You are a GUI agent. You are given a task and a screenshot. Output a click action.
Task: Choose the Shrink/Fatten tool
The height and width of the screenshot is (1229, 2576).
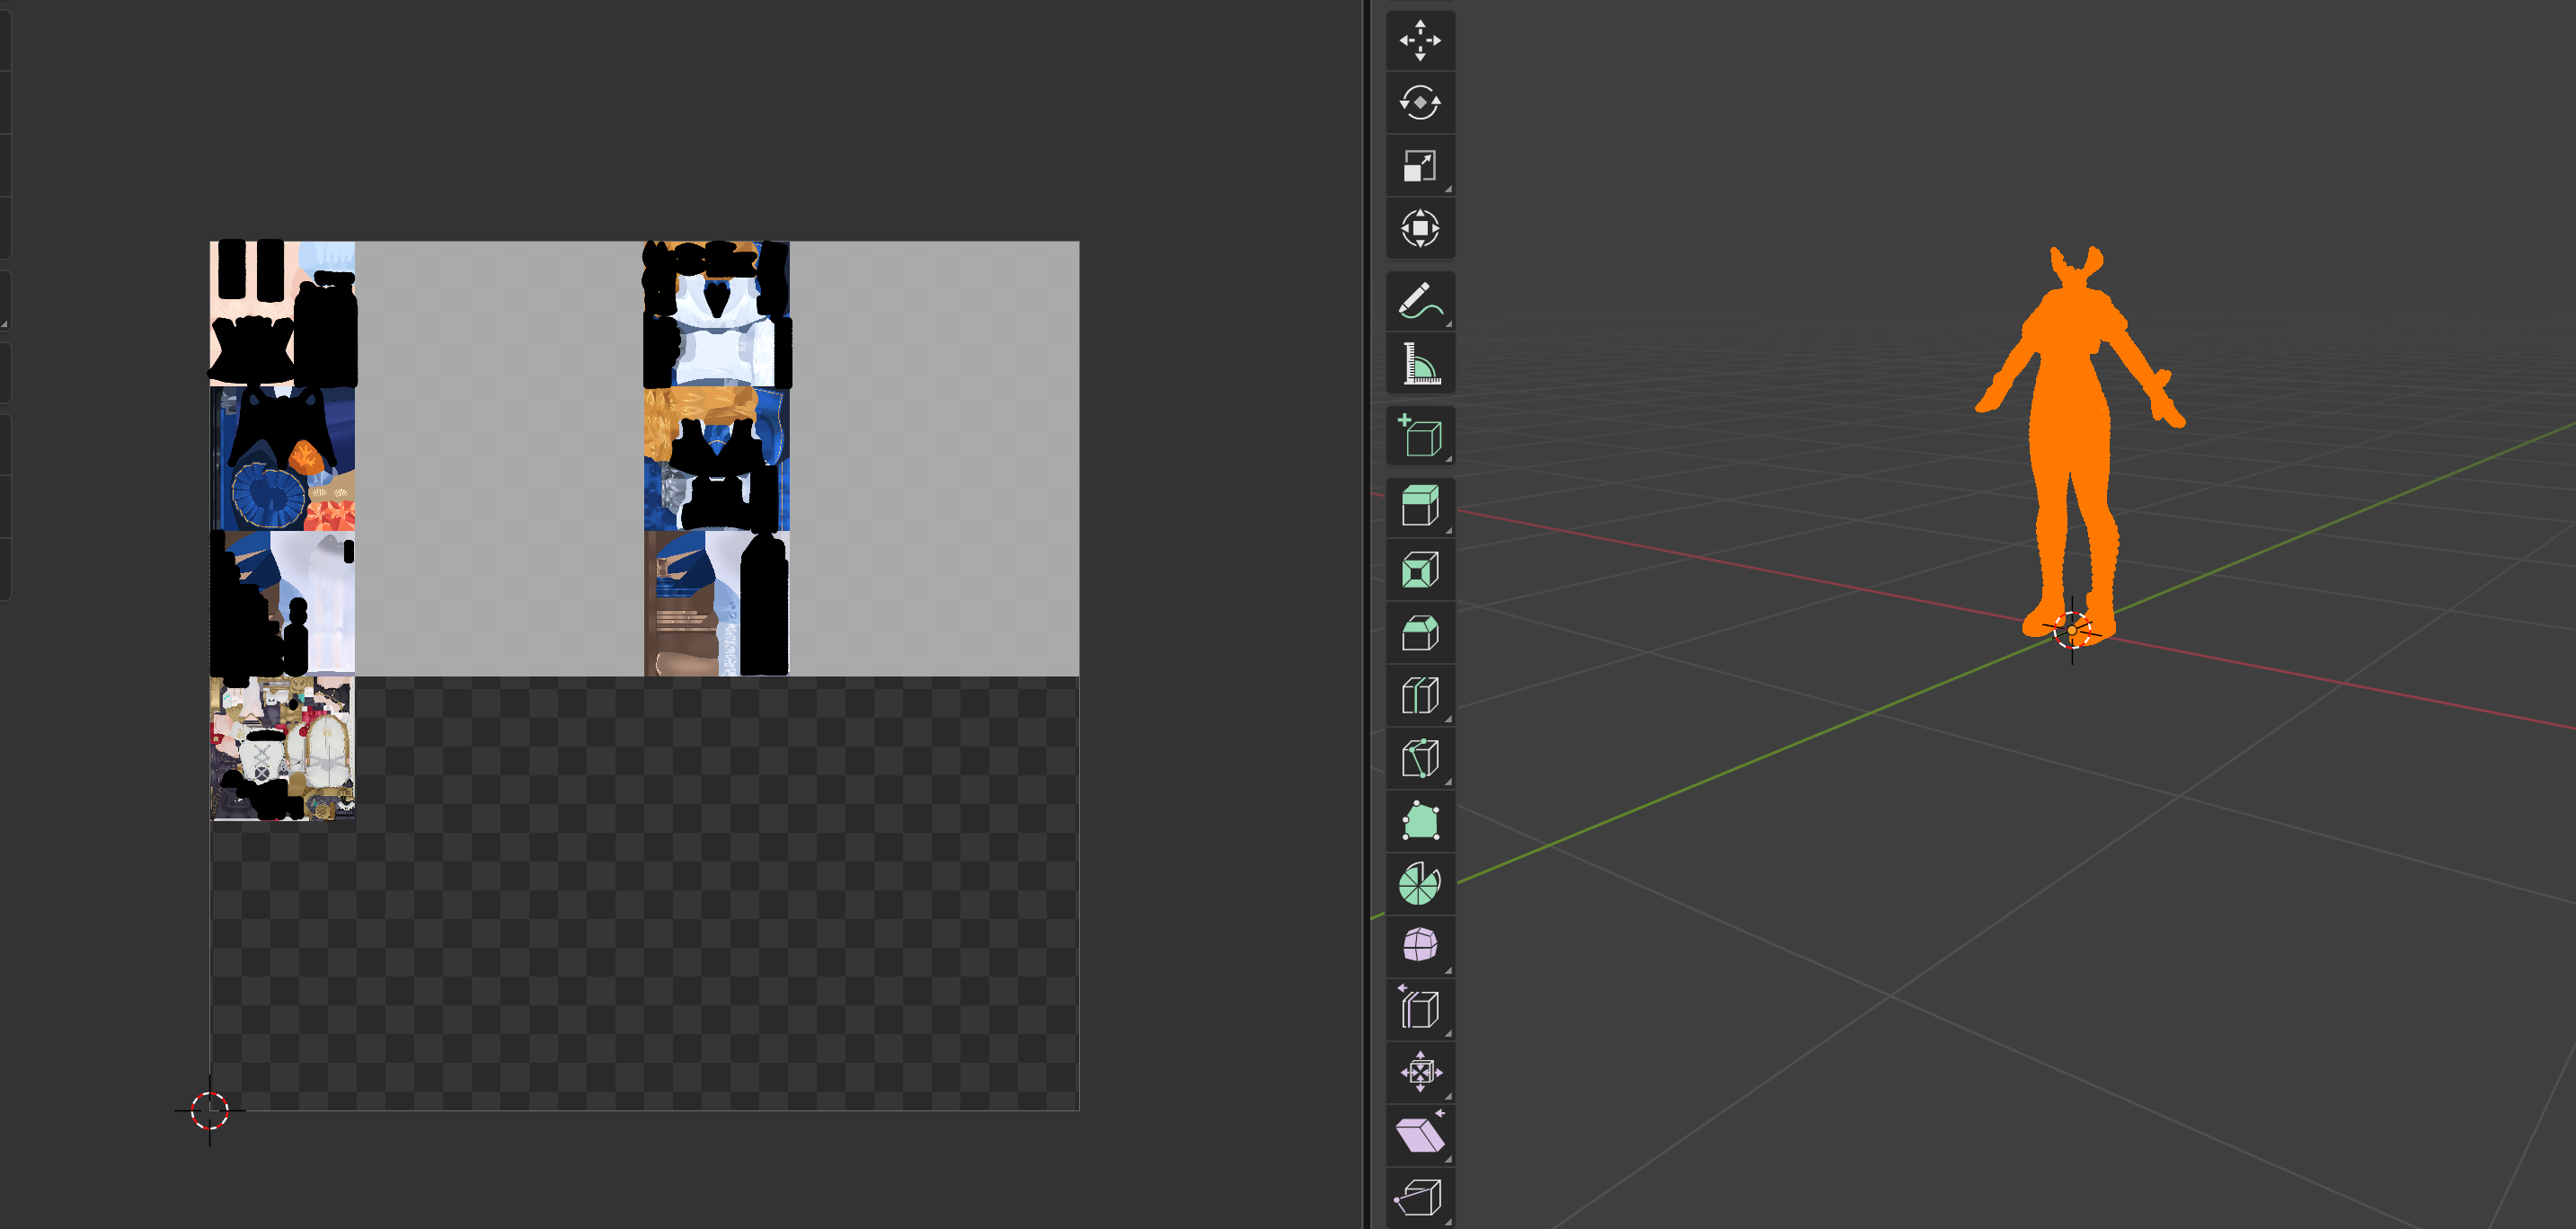tap(1420, 1072)
